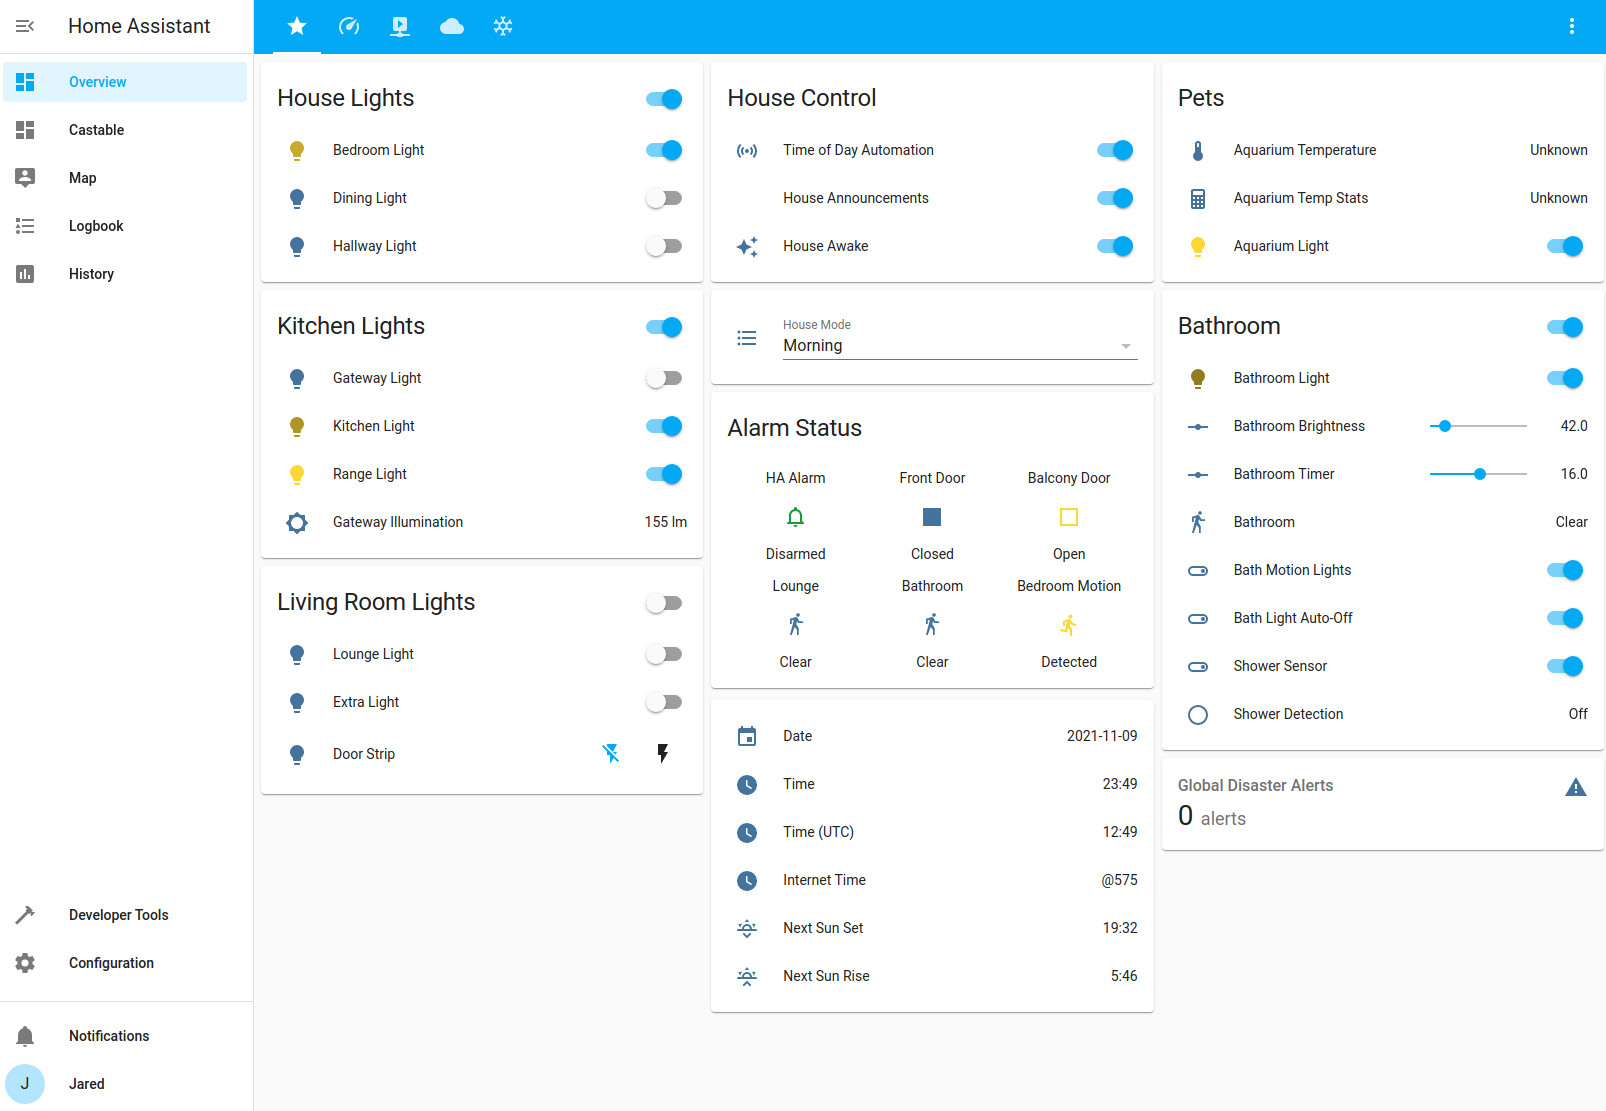Viewport: 1606px width, 1111px height.
Task: Open the cloud view tab icon
Action: (451, 26)
